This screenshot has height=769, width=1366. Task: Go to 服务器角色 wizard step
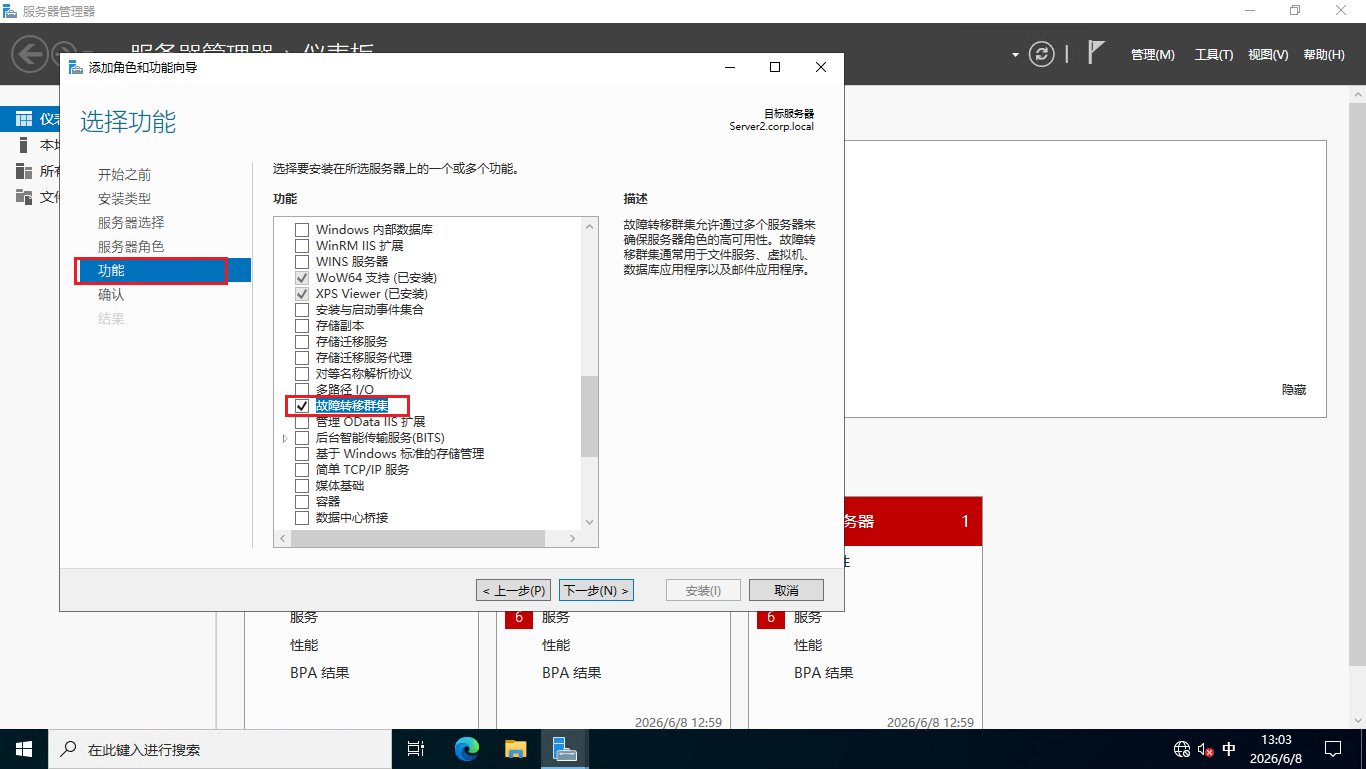tap(131, 247)
